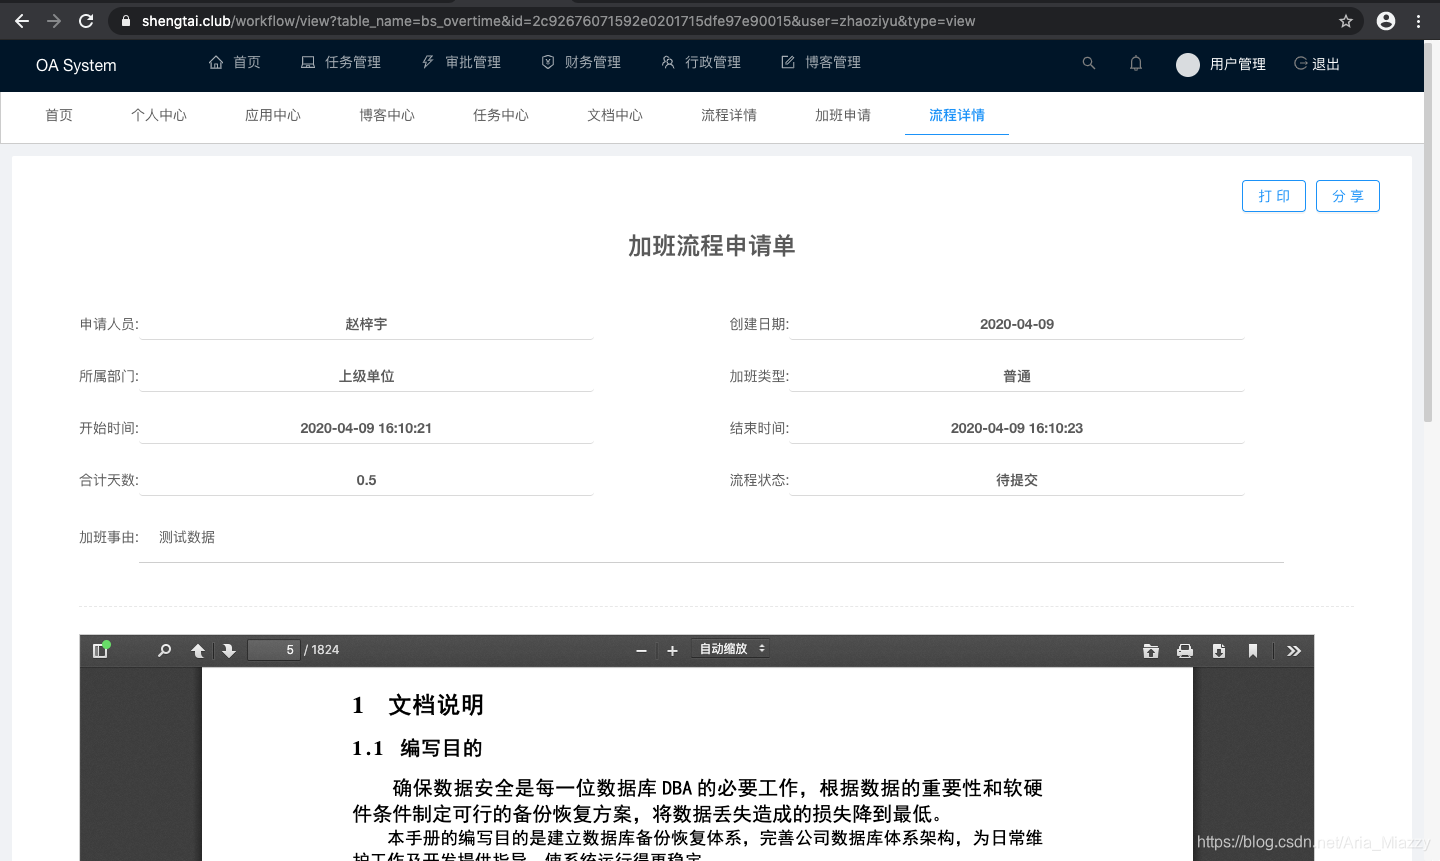The height and width of the screenshot is (861, 1440).
Task: Expand PDF tools chevron menu
Action: (1294, 651)
